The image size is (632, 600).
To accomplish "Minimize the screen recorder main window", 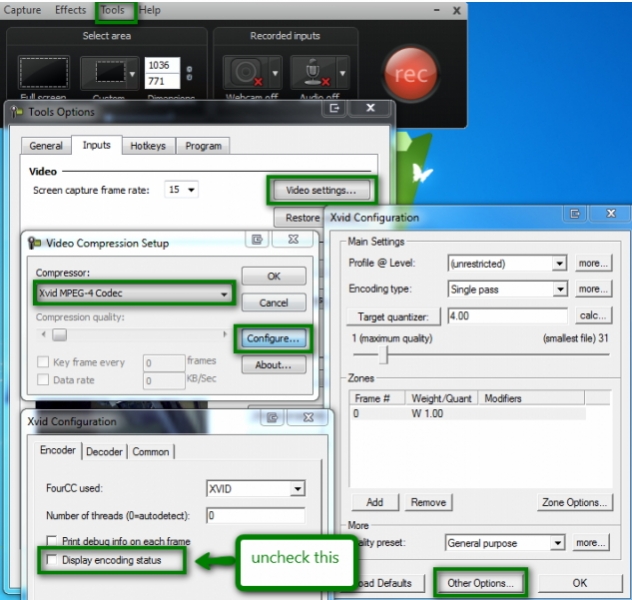I will tap(437, 10).
